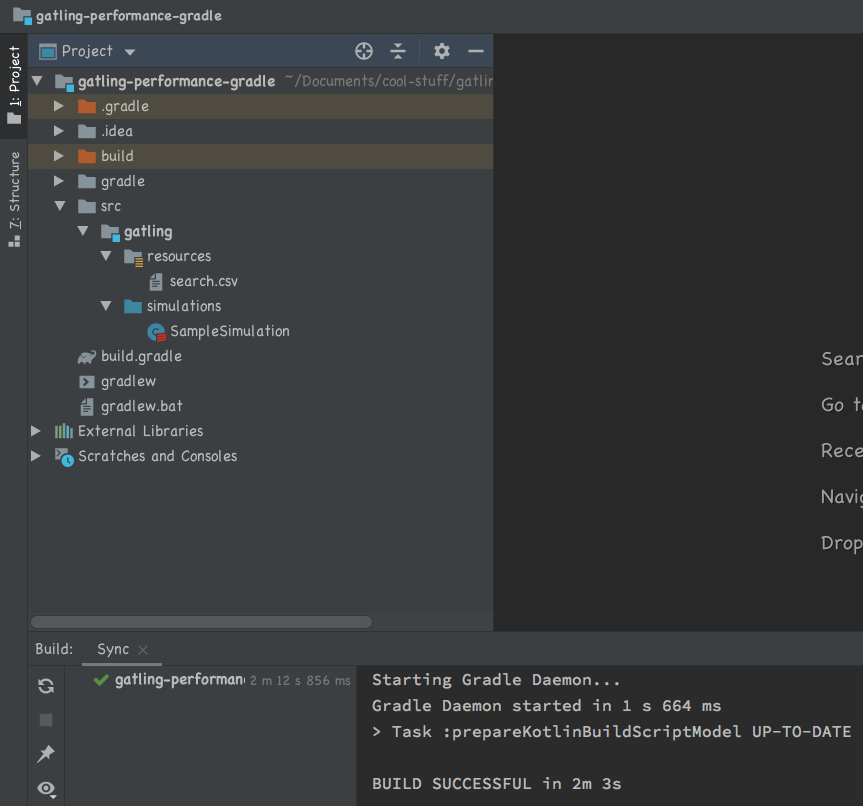
Task: Pin the Build tab with pin icon
Action: pyautogui.click(x=46, y=754)
